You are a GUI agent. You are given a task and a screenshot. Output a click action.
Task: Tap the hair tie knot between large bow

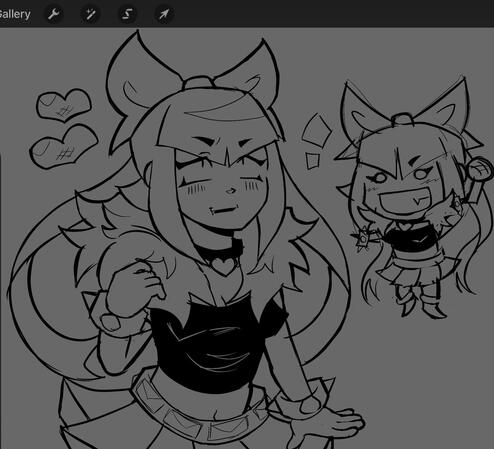click(198, 83)
